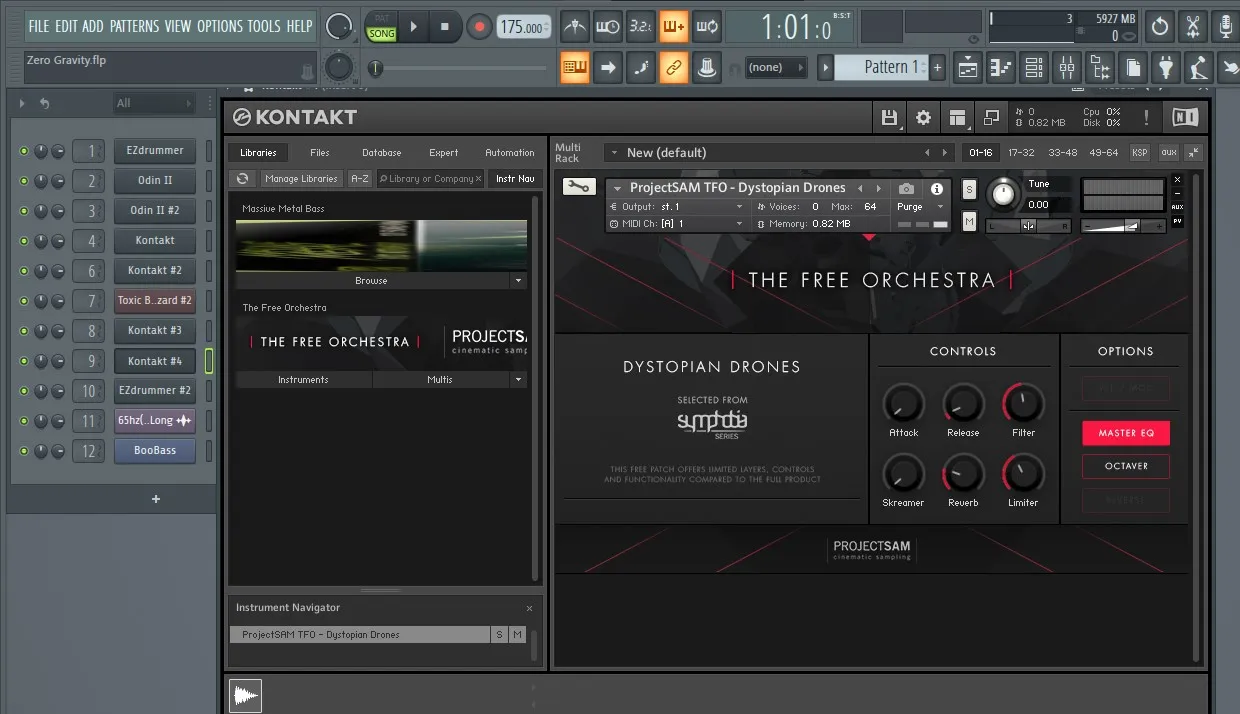
Task: Open Kontakt workspace layout icon
Action: tap(958, 117)
